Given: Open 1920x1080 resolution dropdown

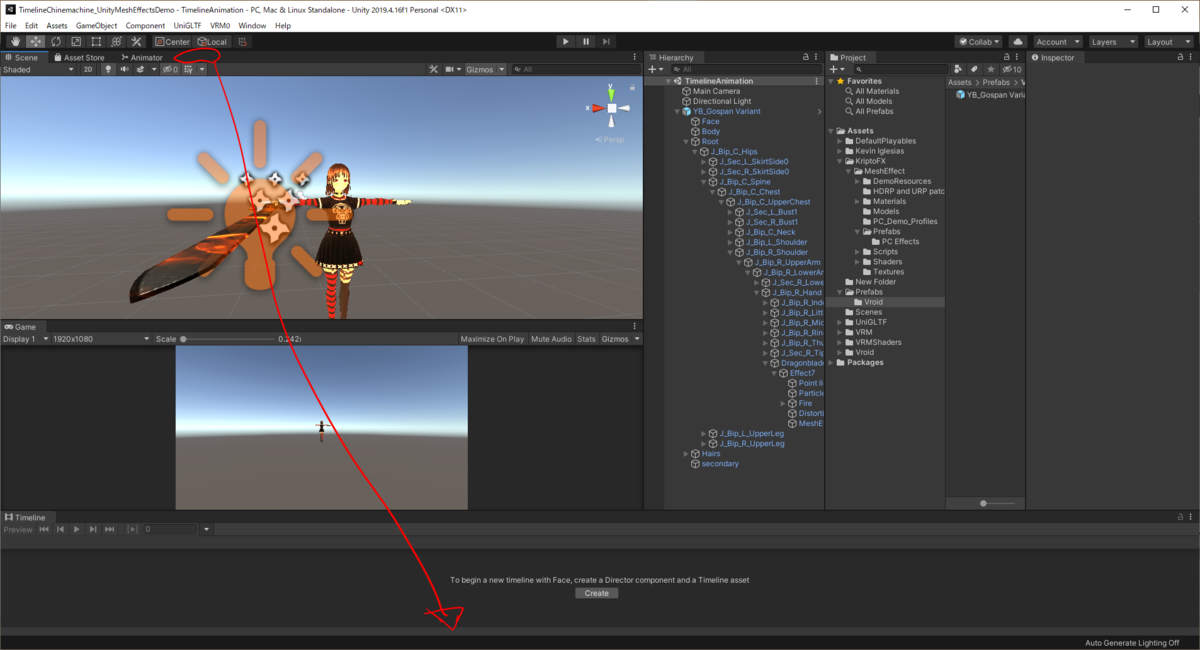Looking at the screenshot, I should coord(100,339).
